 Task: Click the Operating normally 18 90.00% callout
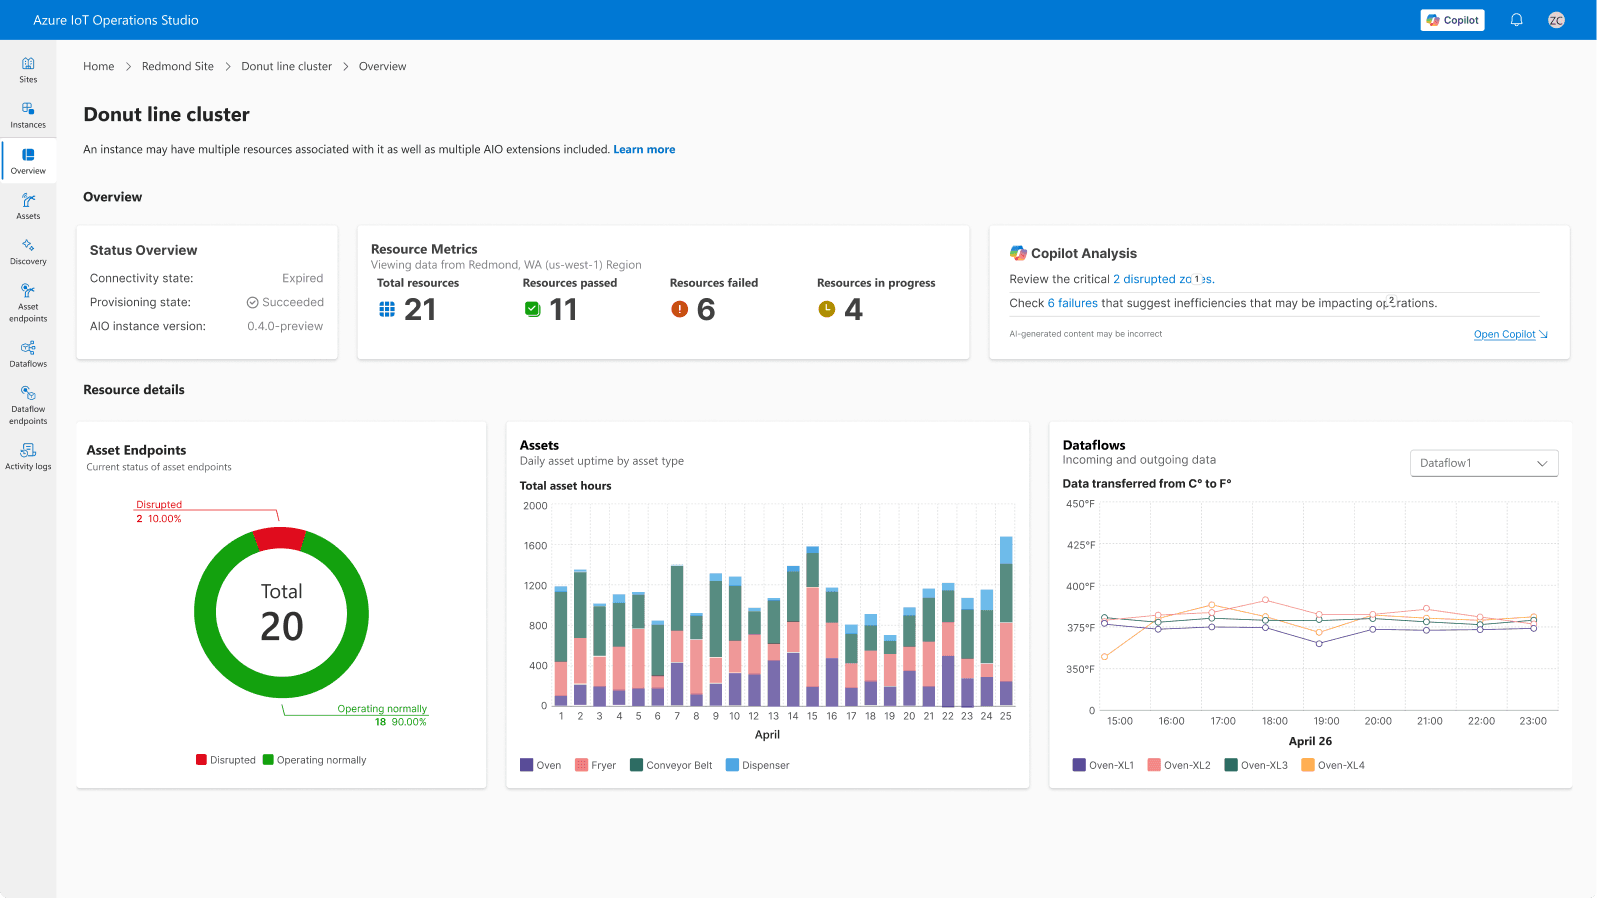click(x=382, y=715)
